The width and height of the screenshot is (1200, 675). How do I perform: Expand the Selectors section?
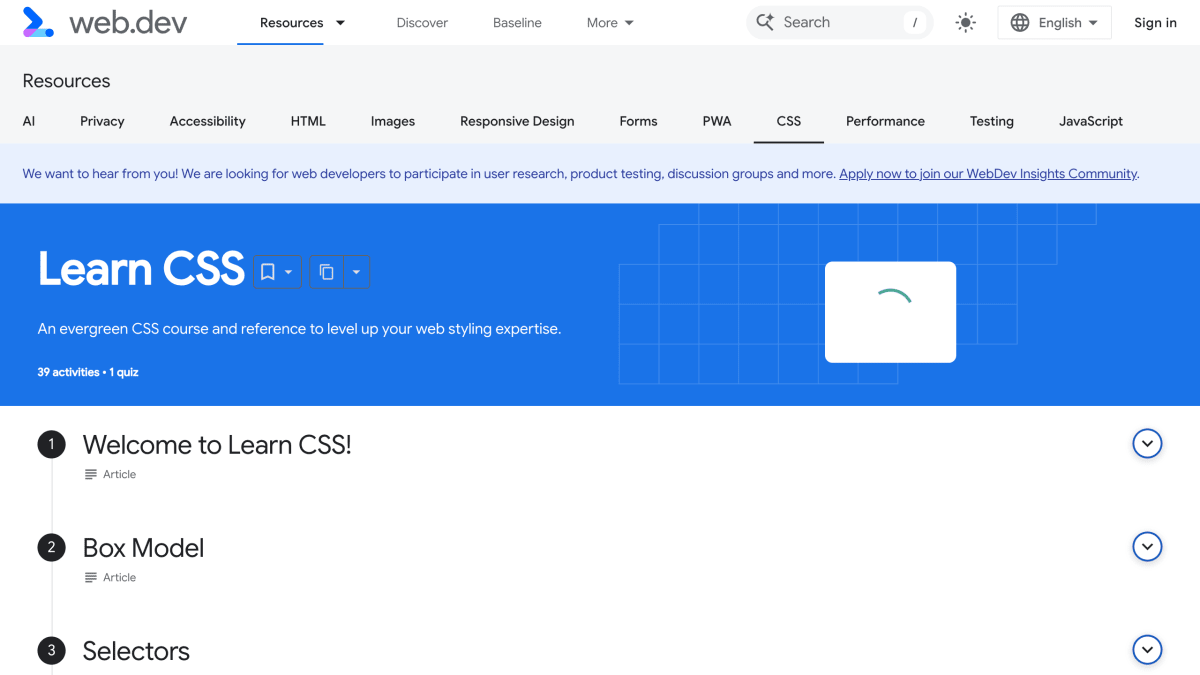(1147, 649)
